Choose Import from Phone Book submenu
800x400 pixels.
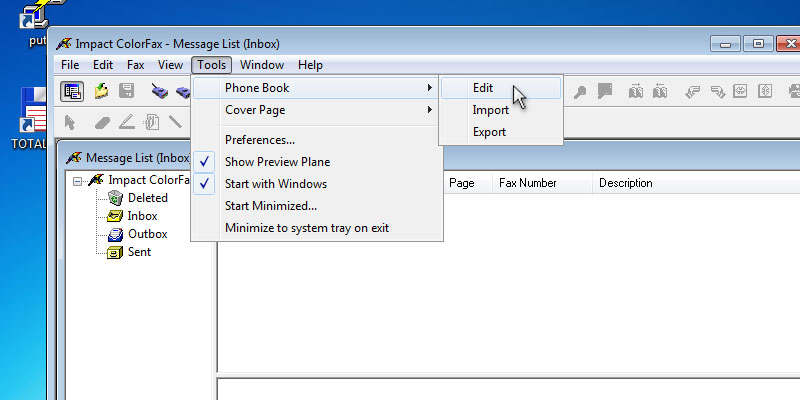490,110
